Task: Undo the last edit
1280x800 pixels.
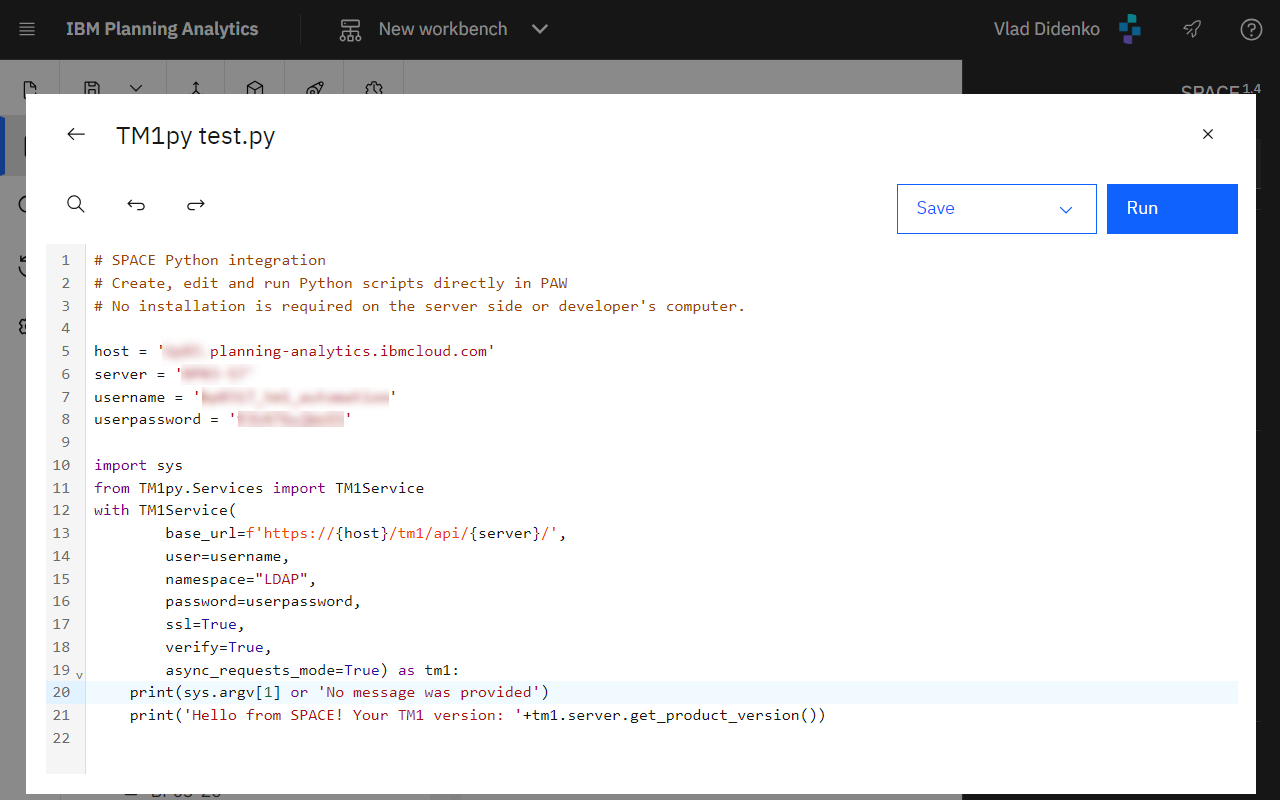Action: coord(136,204)
